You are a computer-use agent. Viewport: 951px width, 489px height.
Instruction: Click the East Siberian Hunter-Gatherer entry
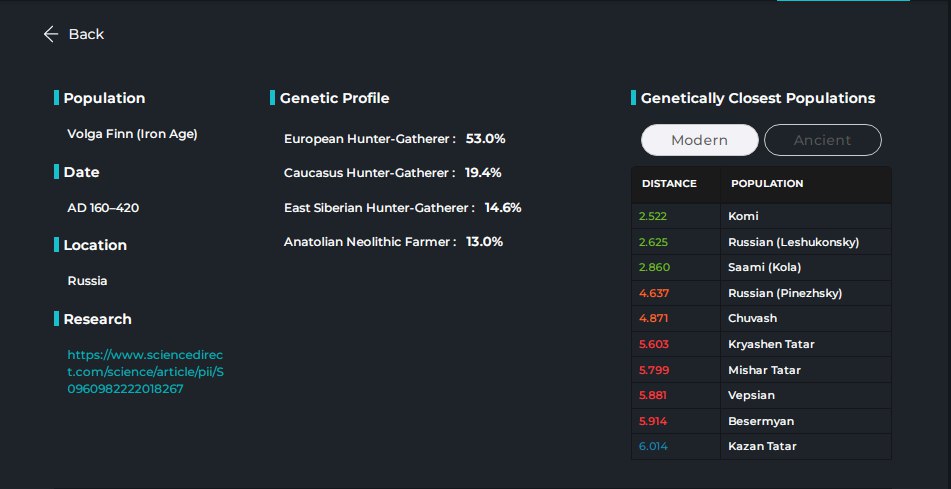[x=402, y=208]
